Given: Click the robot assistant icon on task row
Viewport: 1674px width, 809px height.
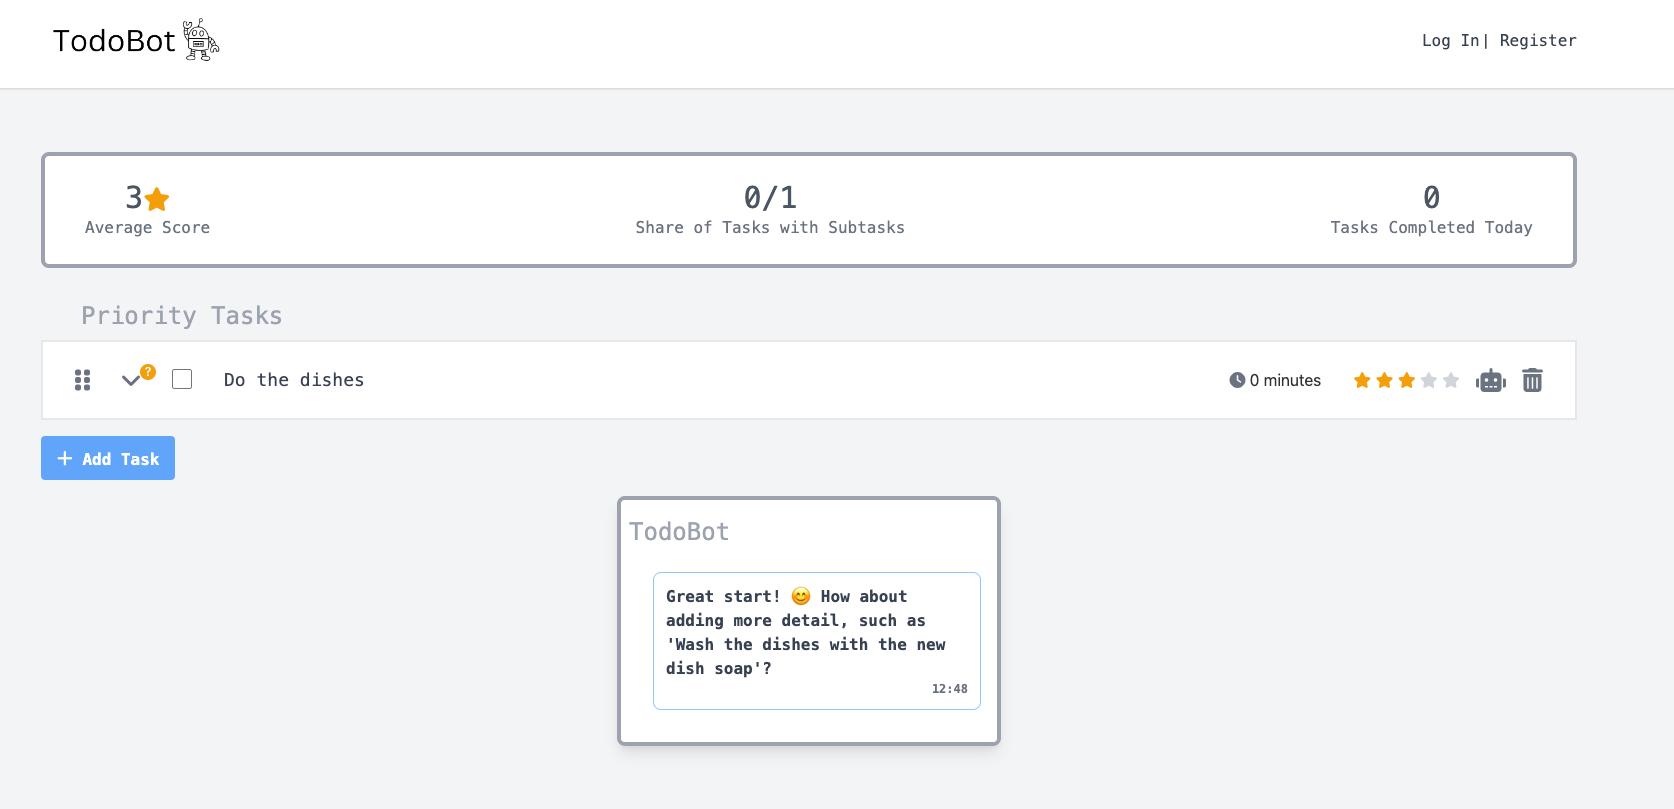Looking at the screenshot, I should tap(1490, 380).
